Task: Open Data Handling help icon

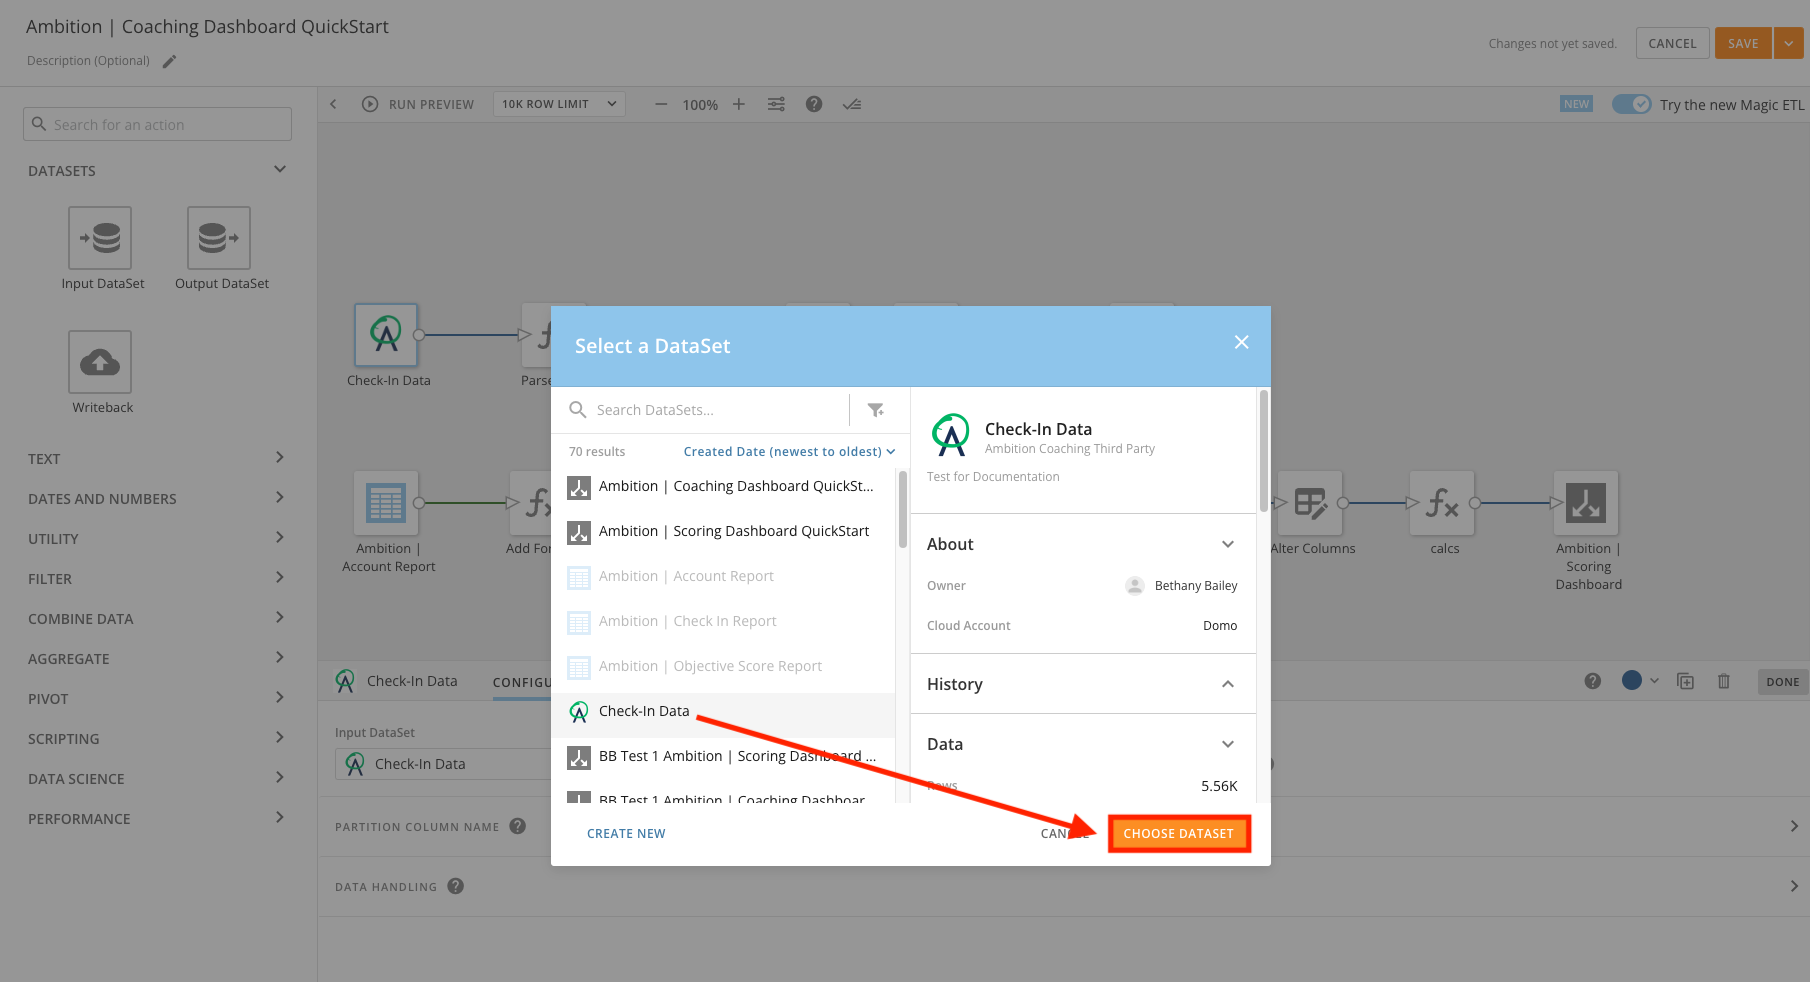Action: click(456, 886)
